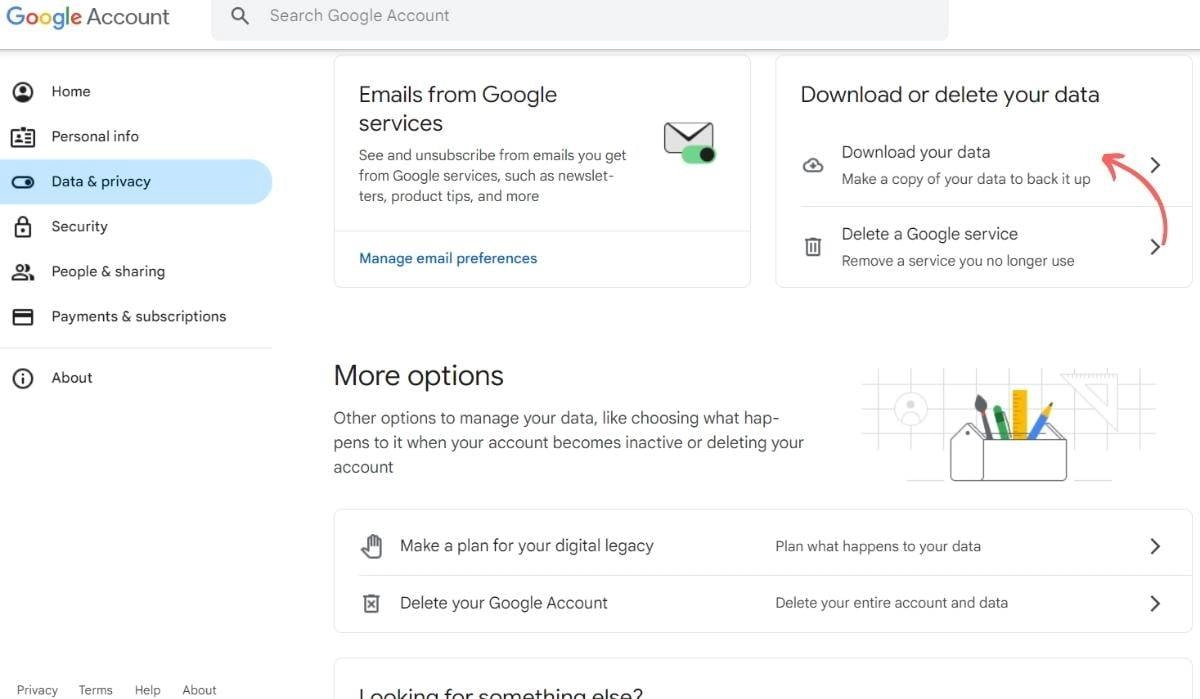
Task: Expand the Delete a Google service chevron
Action: [x=1156, y=246]
